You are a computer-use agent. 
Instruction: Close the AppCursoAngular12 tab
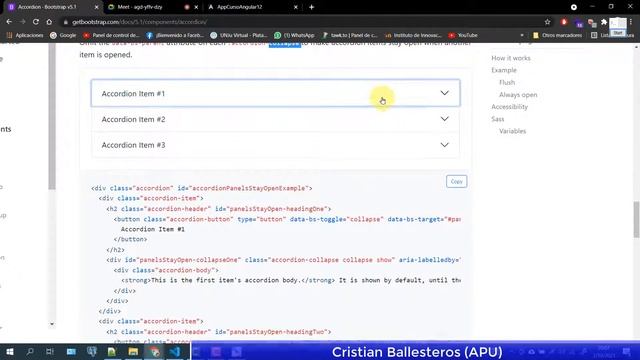pos(296,7)
